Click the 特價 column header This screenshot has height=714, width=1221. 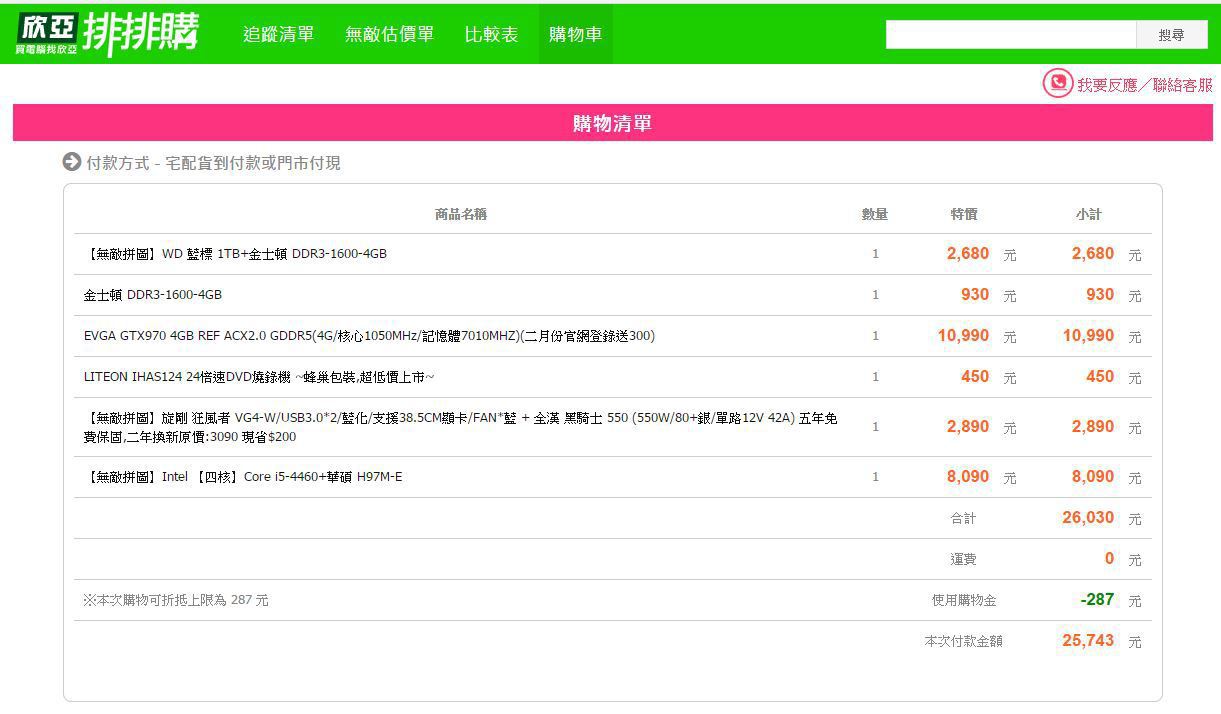tap(964, 214)
